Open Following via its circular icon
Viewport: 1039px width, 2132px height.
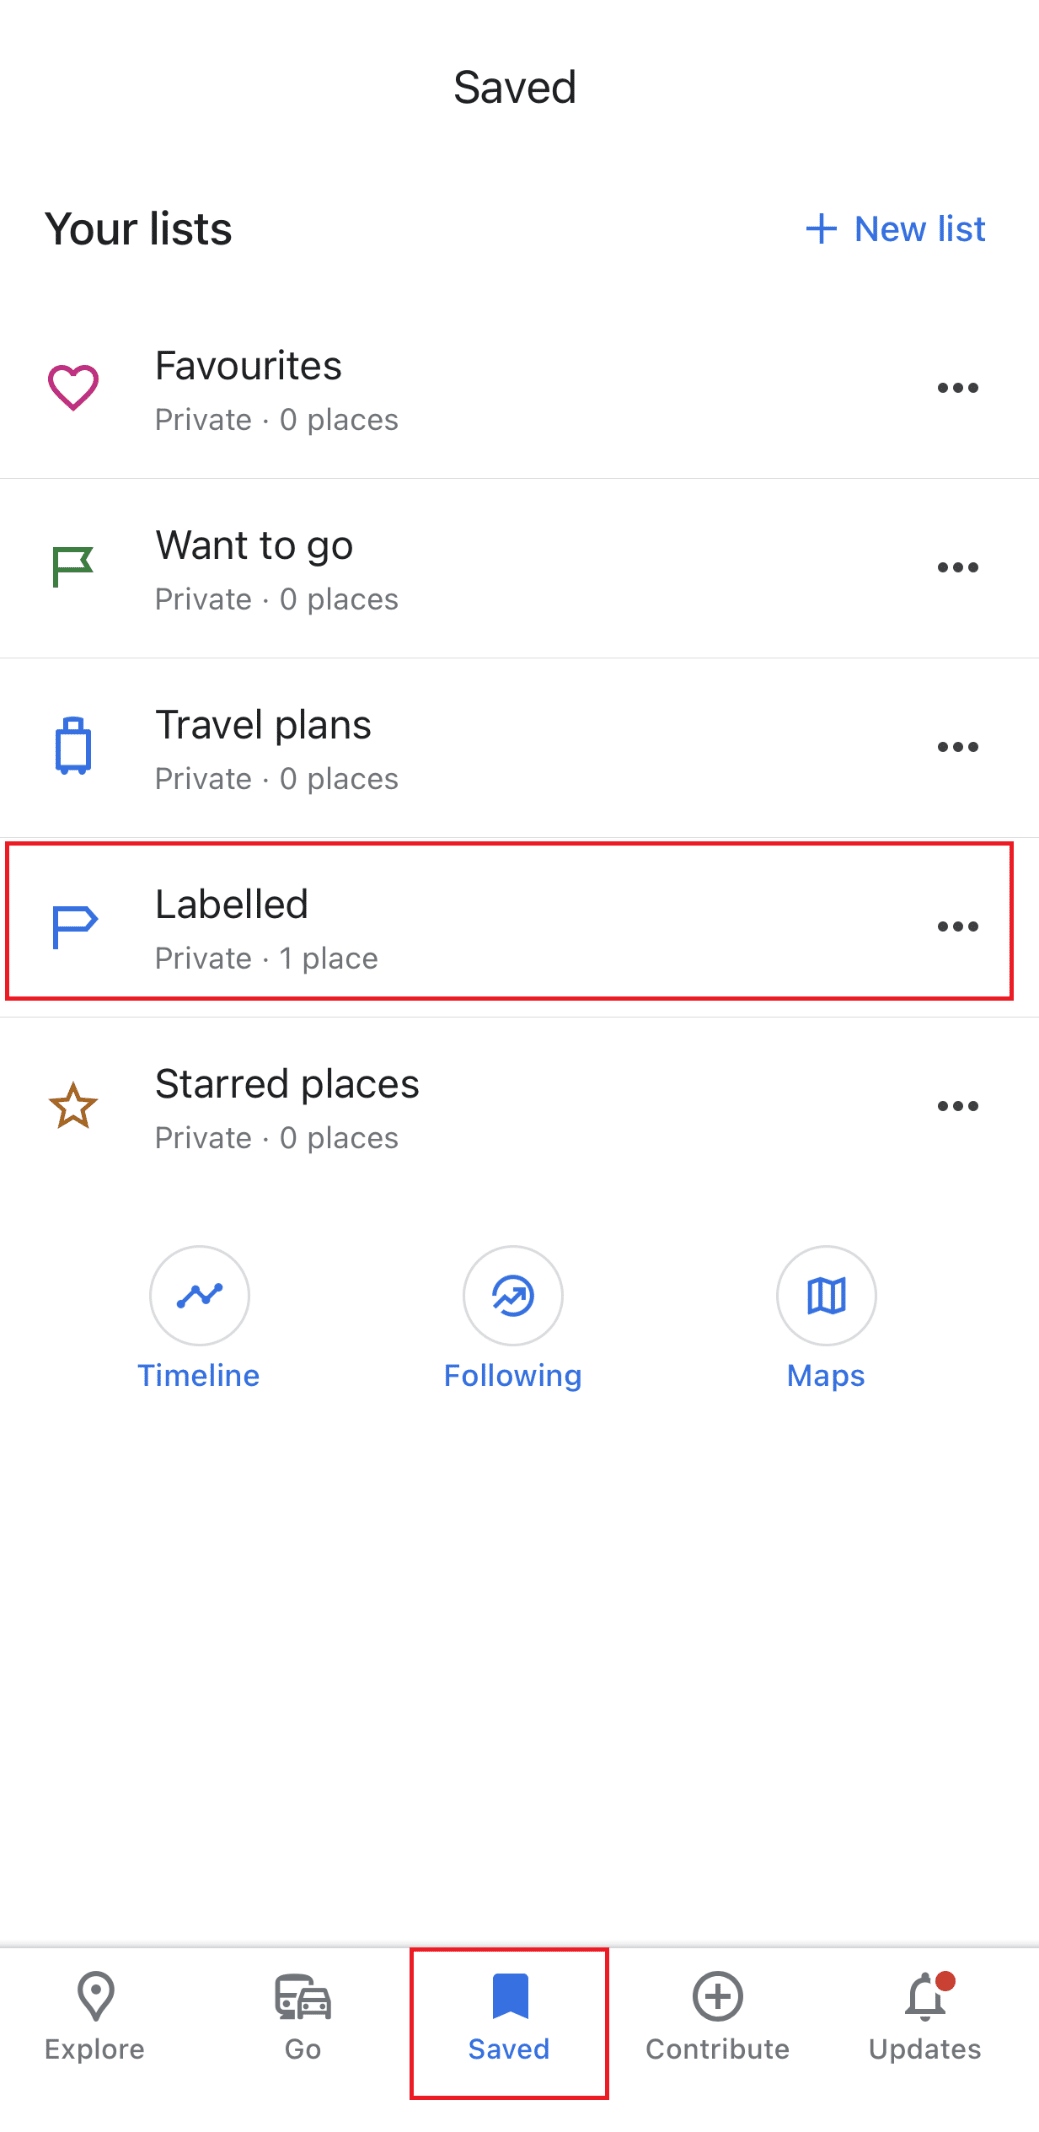point(513,1295)
